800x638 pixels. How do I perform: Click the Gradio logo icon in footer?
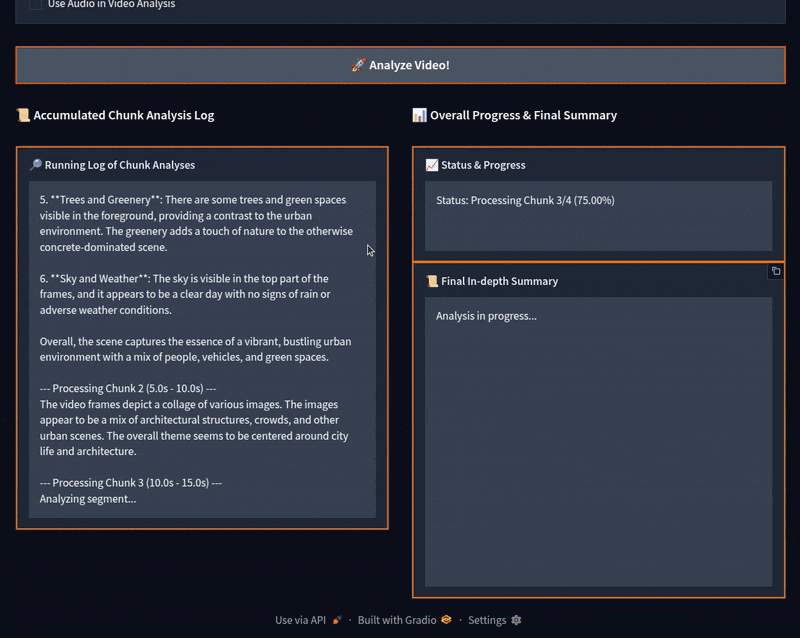click(446, 620)
